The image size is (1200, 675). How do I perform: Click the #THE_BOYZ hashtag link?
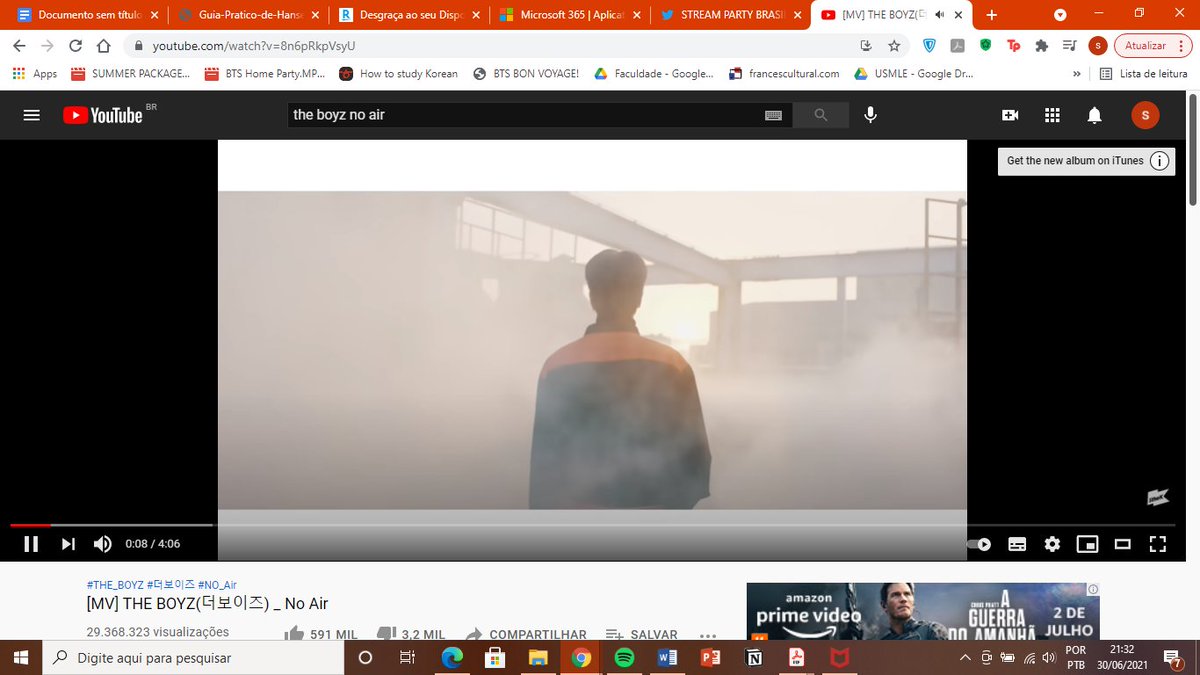(x=115, y=585)
